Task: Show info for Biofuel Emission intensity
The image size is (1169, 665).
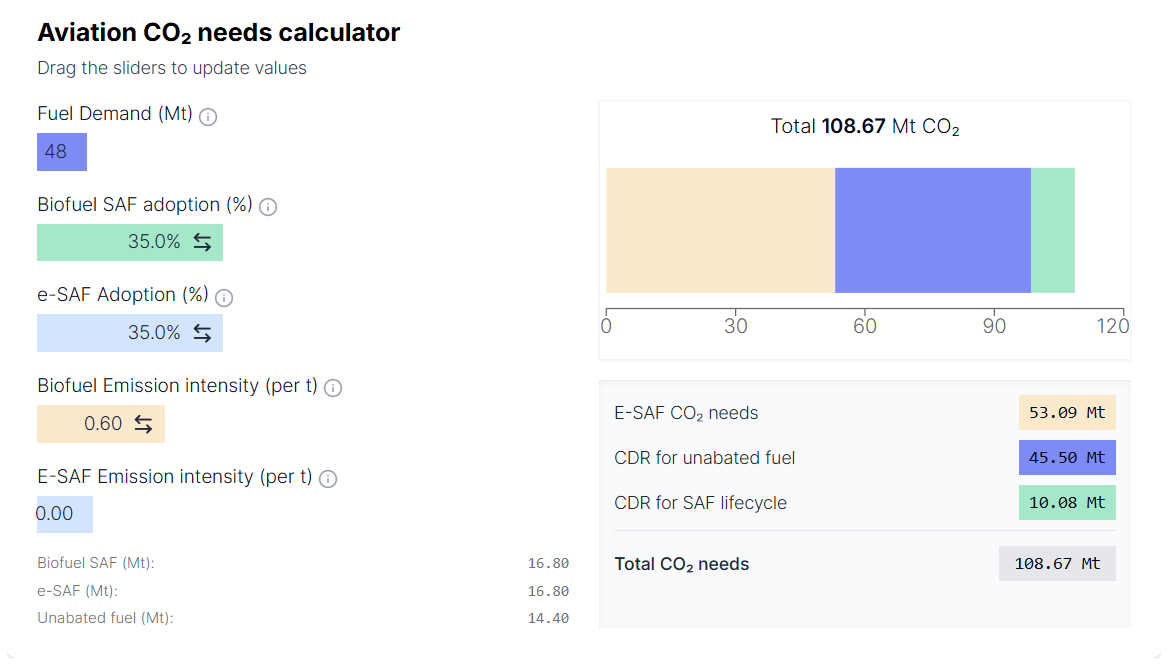Action: tap(333, 388)
